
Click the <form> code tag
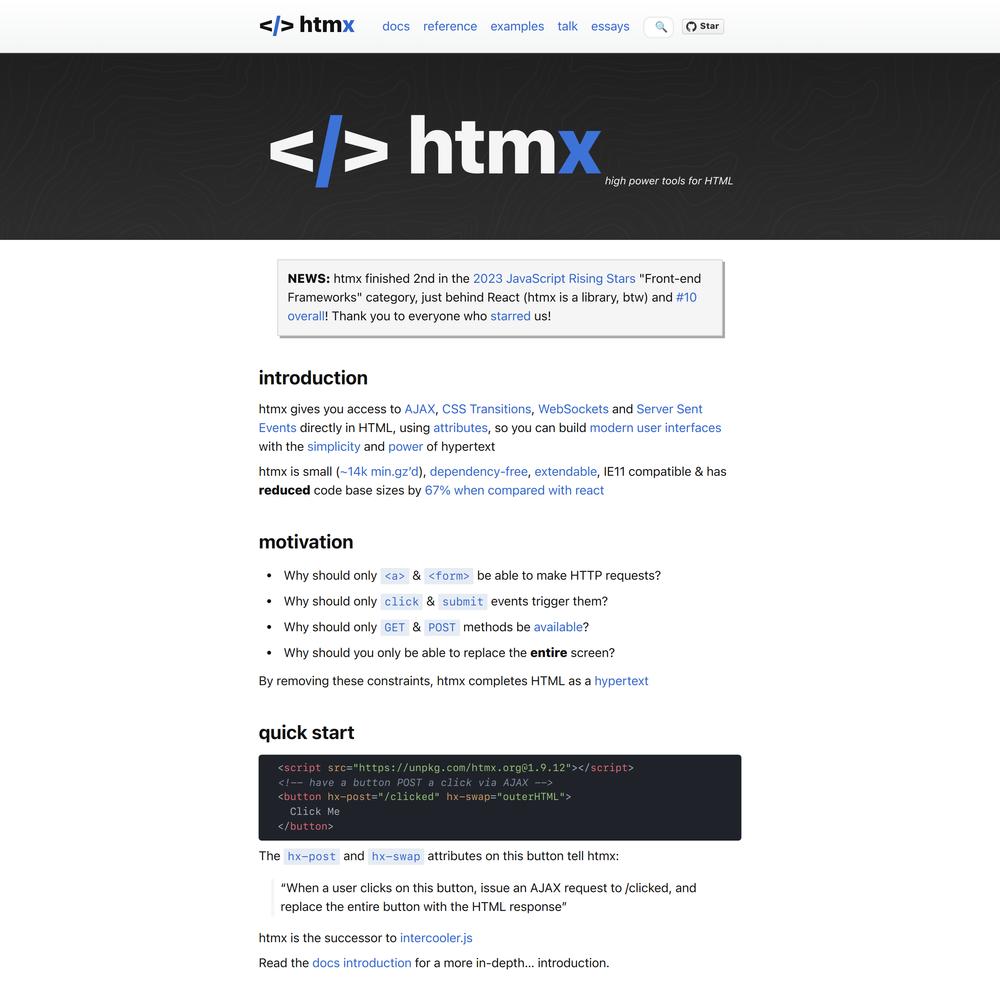(x=449, y=576)
